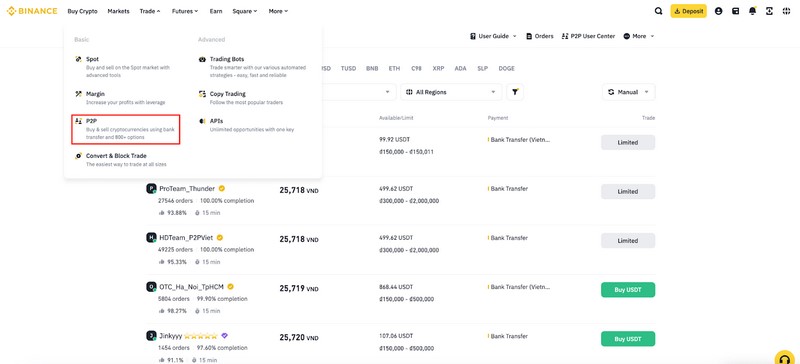Click the Binance logo
Image resolution: width=800 pixels, height=364 pixels.
tap(32, 11)
